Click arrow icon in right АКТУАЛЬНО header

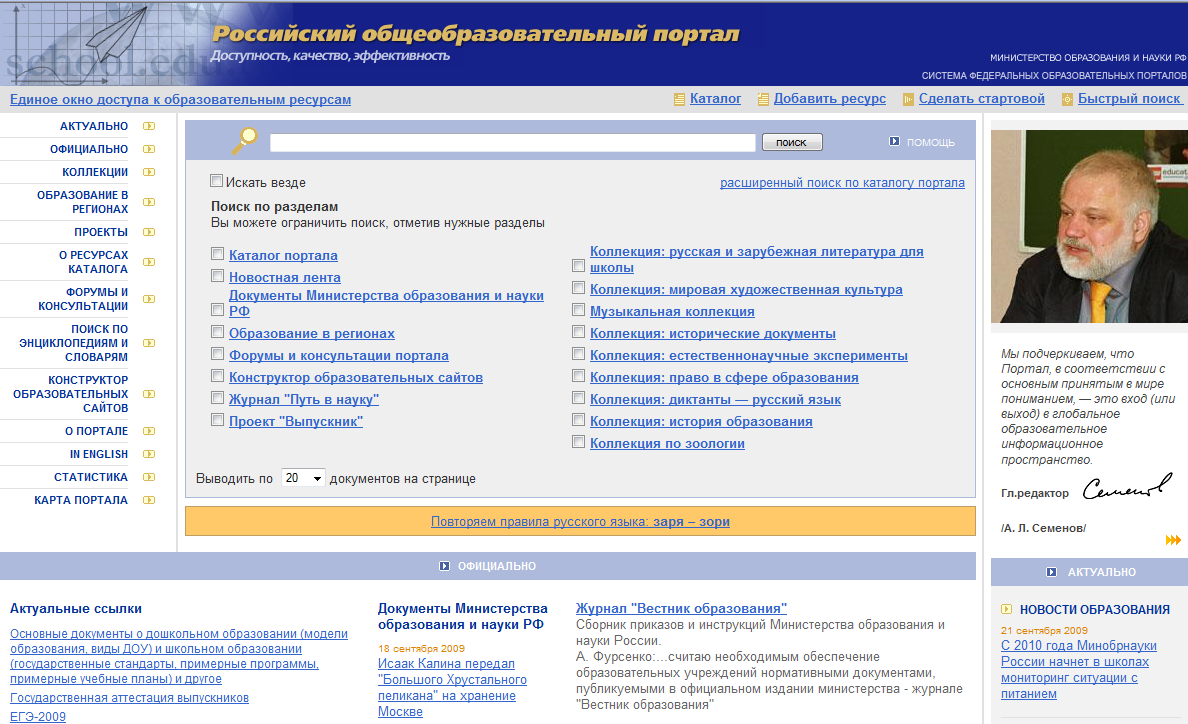click(1052, 572)
